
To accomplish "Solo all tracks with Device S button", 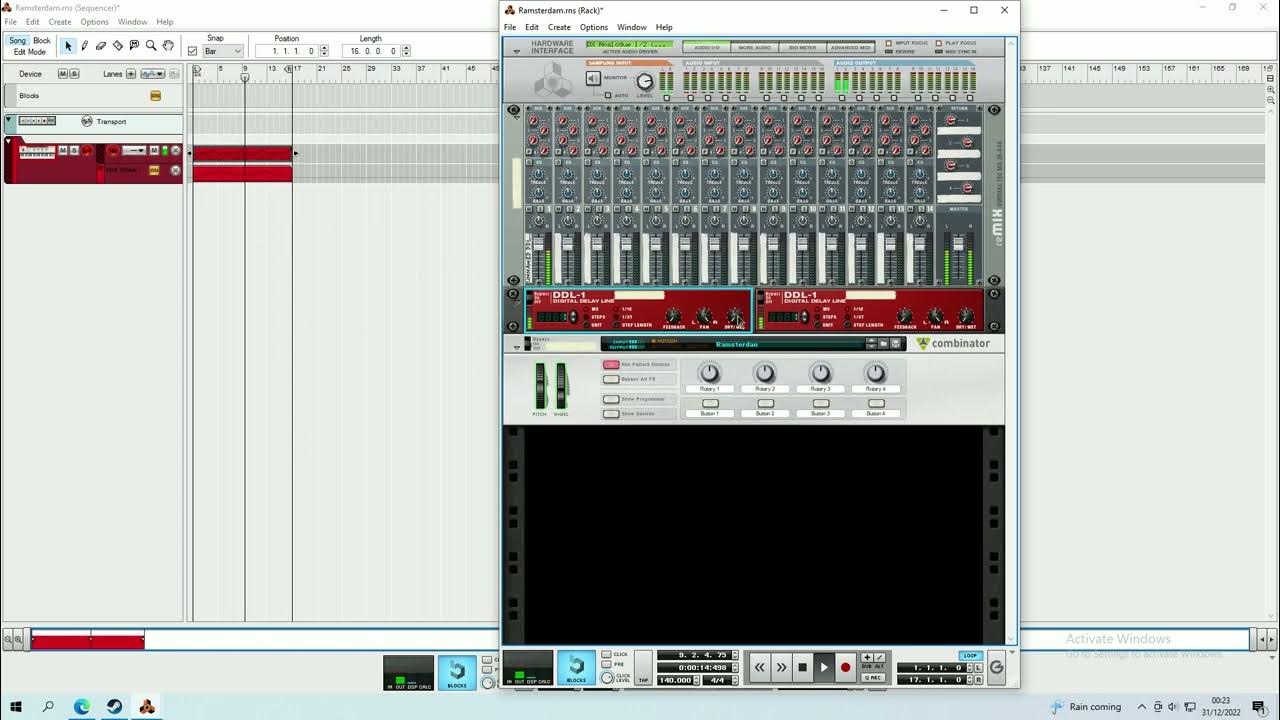I will tap(74, 74).
